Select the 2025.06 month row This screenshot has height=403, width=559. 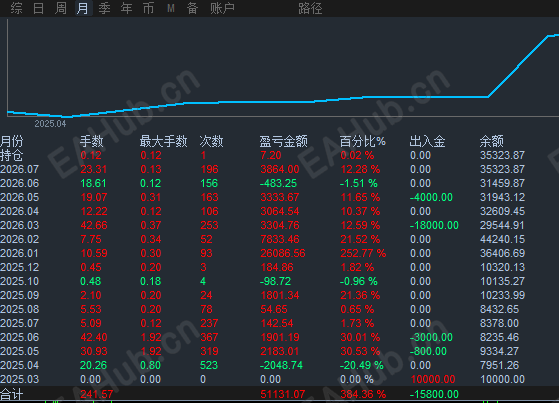point(262,337)
